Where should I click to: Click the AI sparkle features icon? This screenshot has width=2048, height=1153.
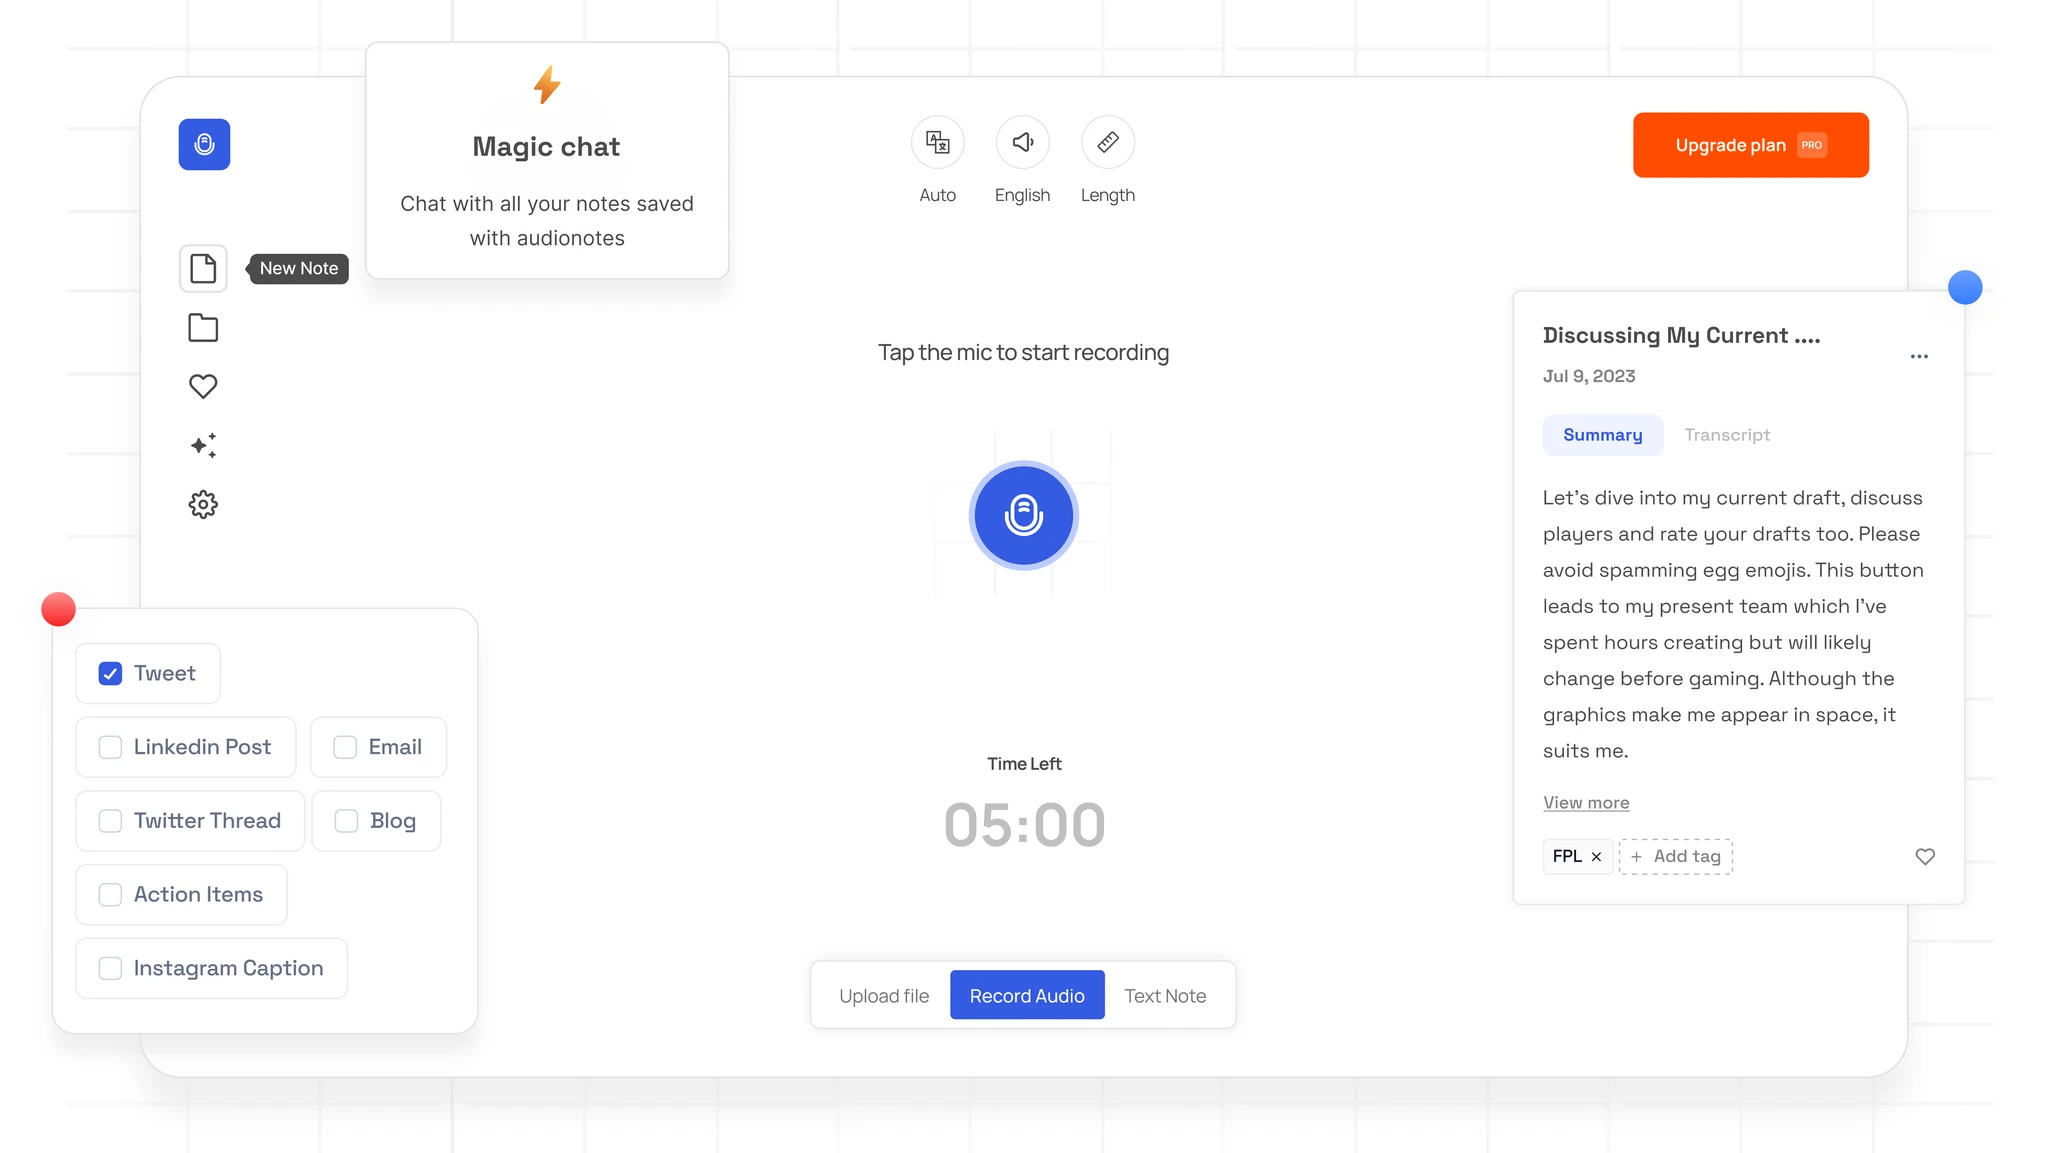pos(204,444)
